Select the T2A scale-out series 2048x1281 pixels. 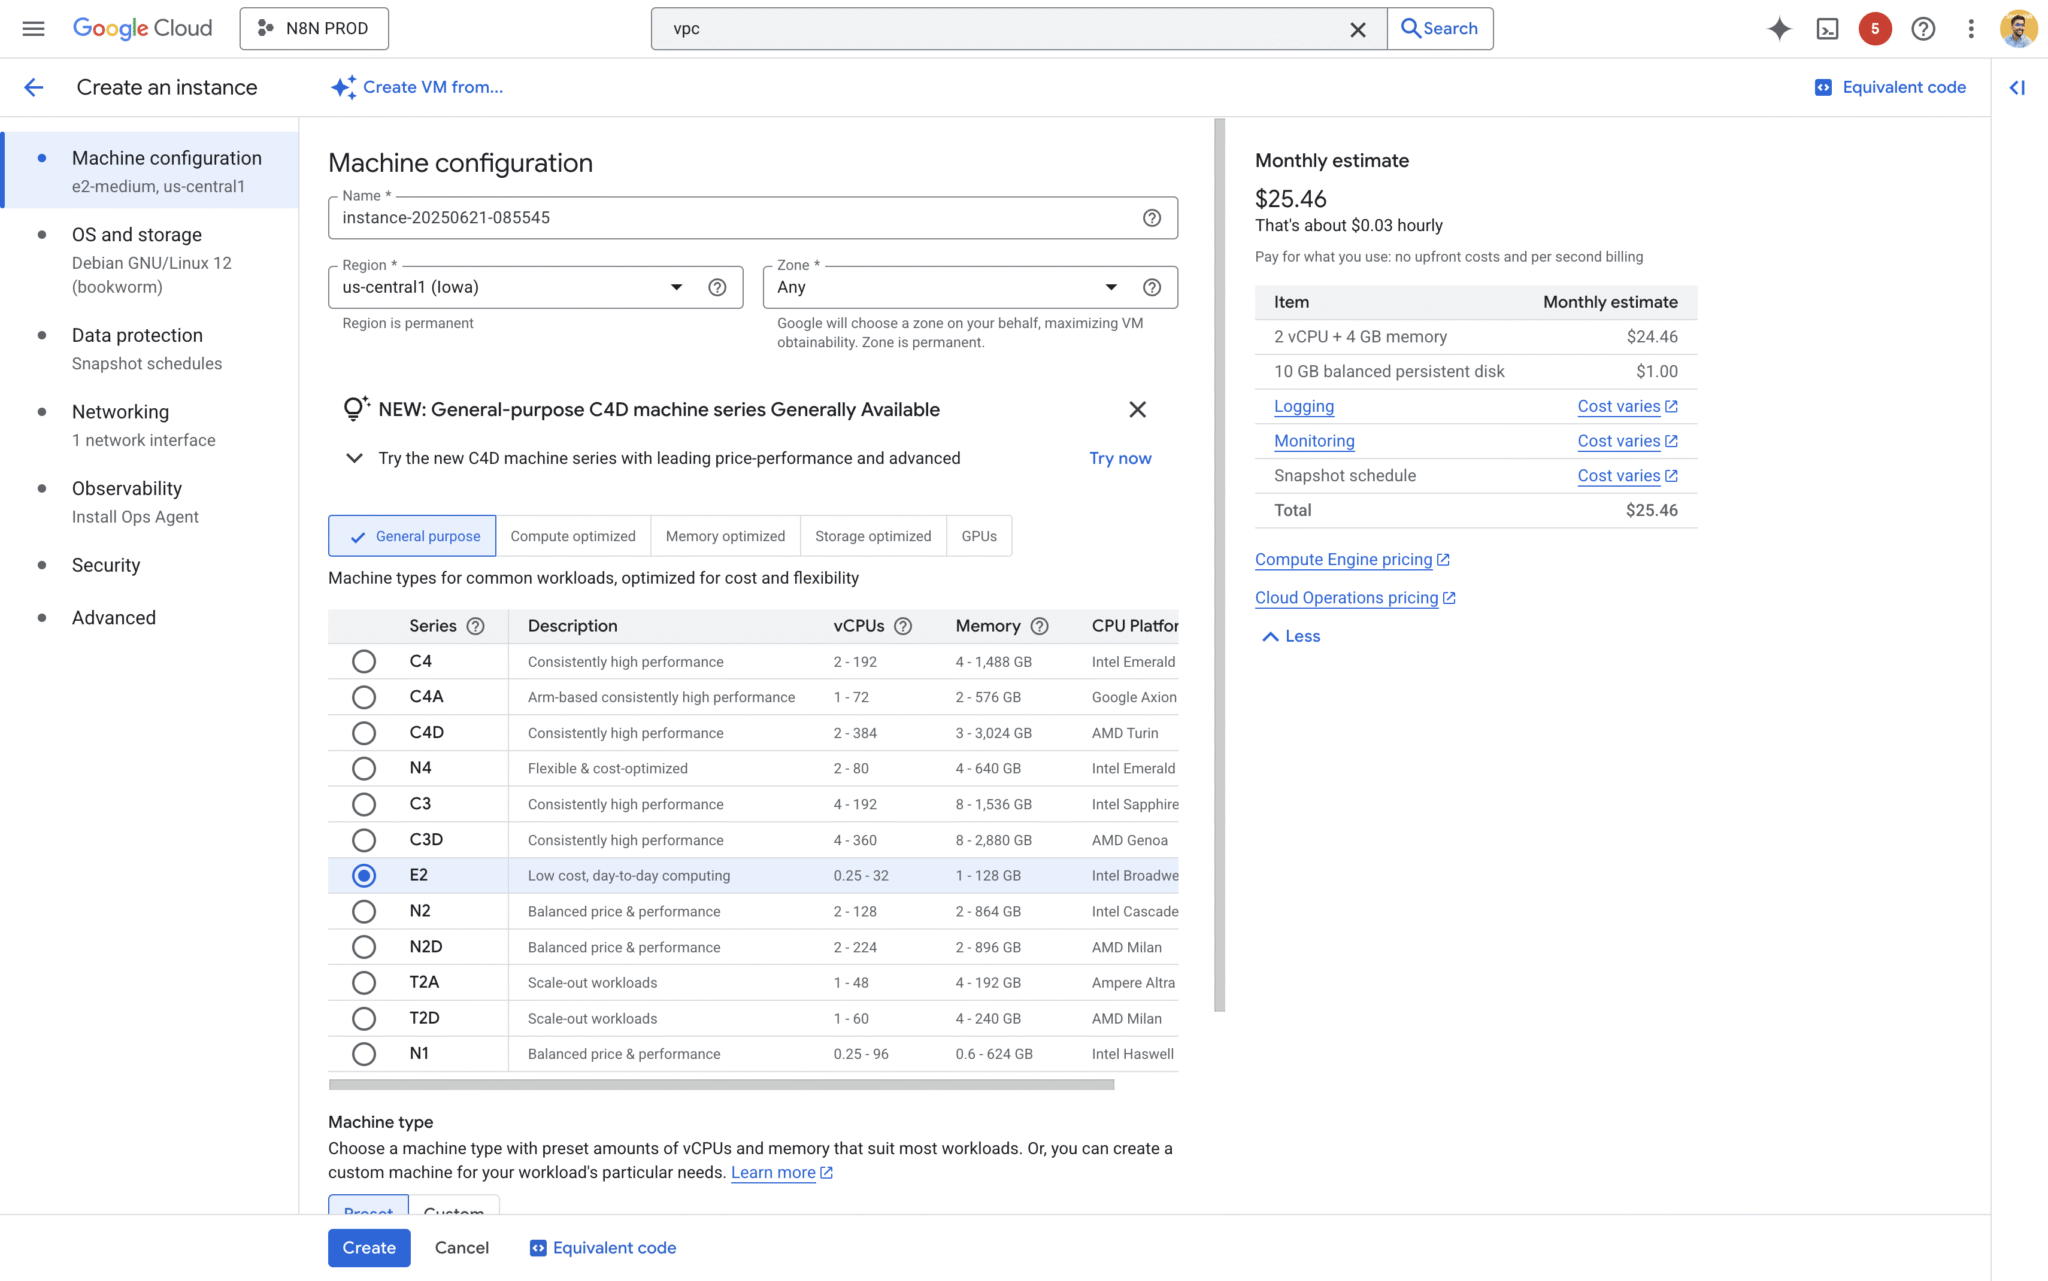363,982
